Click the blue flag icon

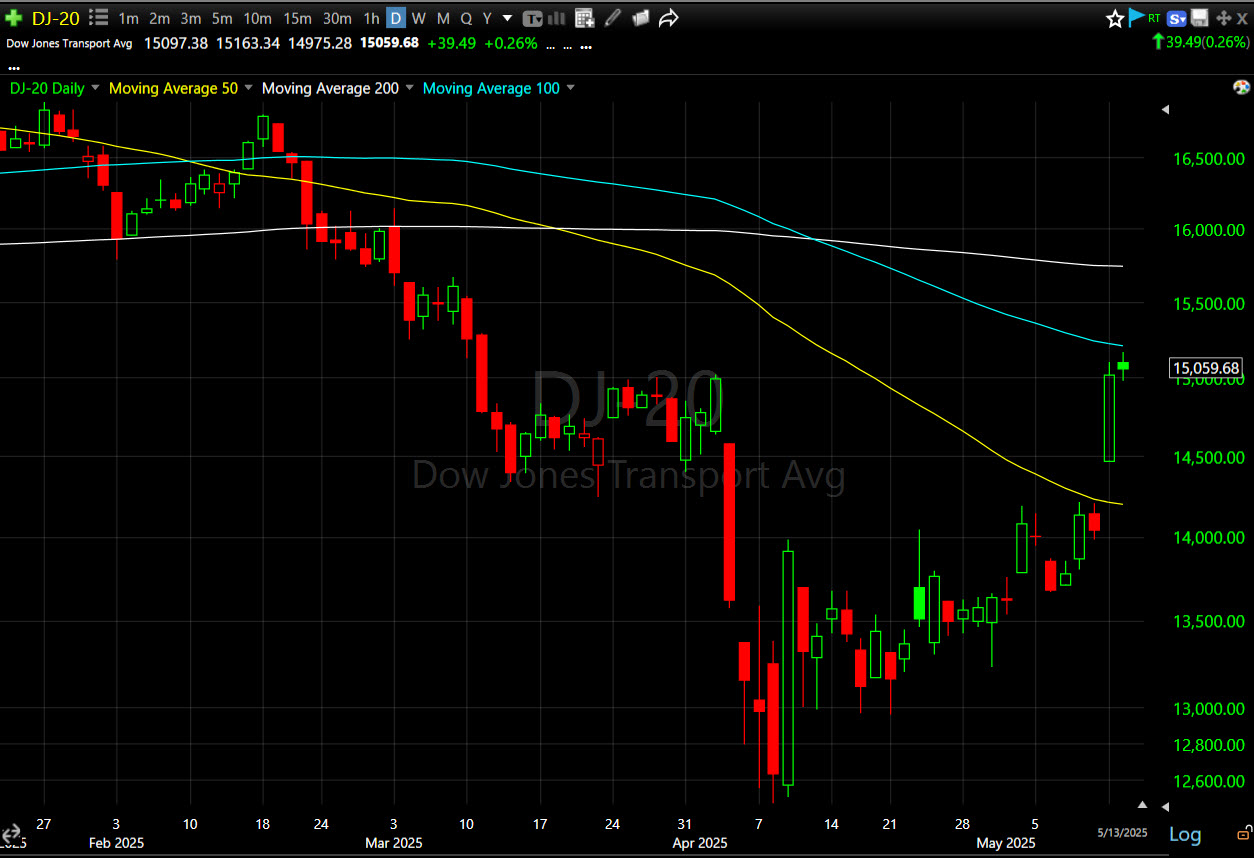1136,17
